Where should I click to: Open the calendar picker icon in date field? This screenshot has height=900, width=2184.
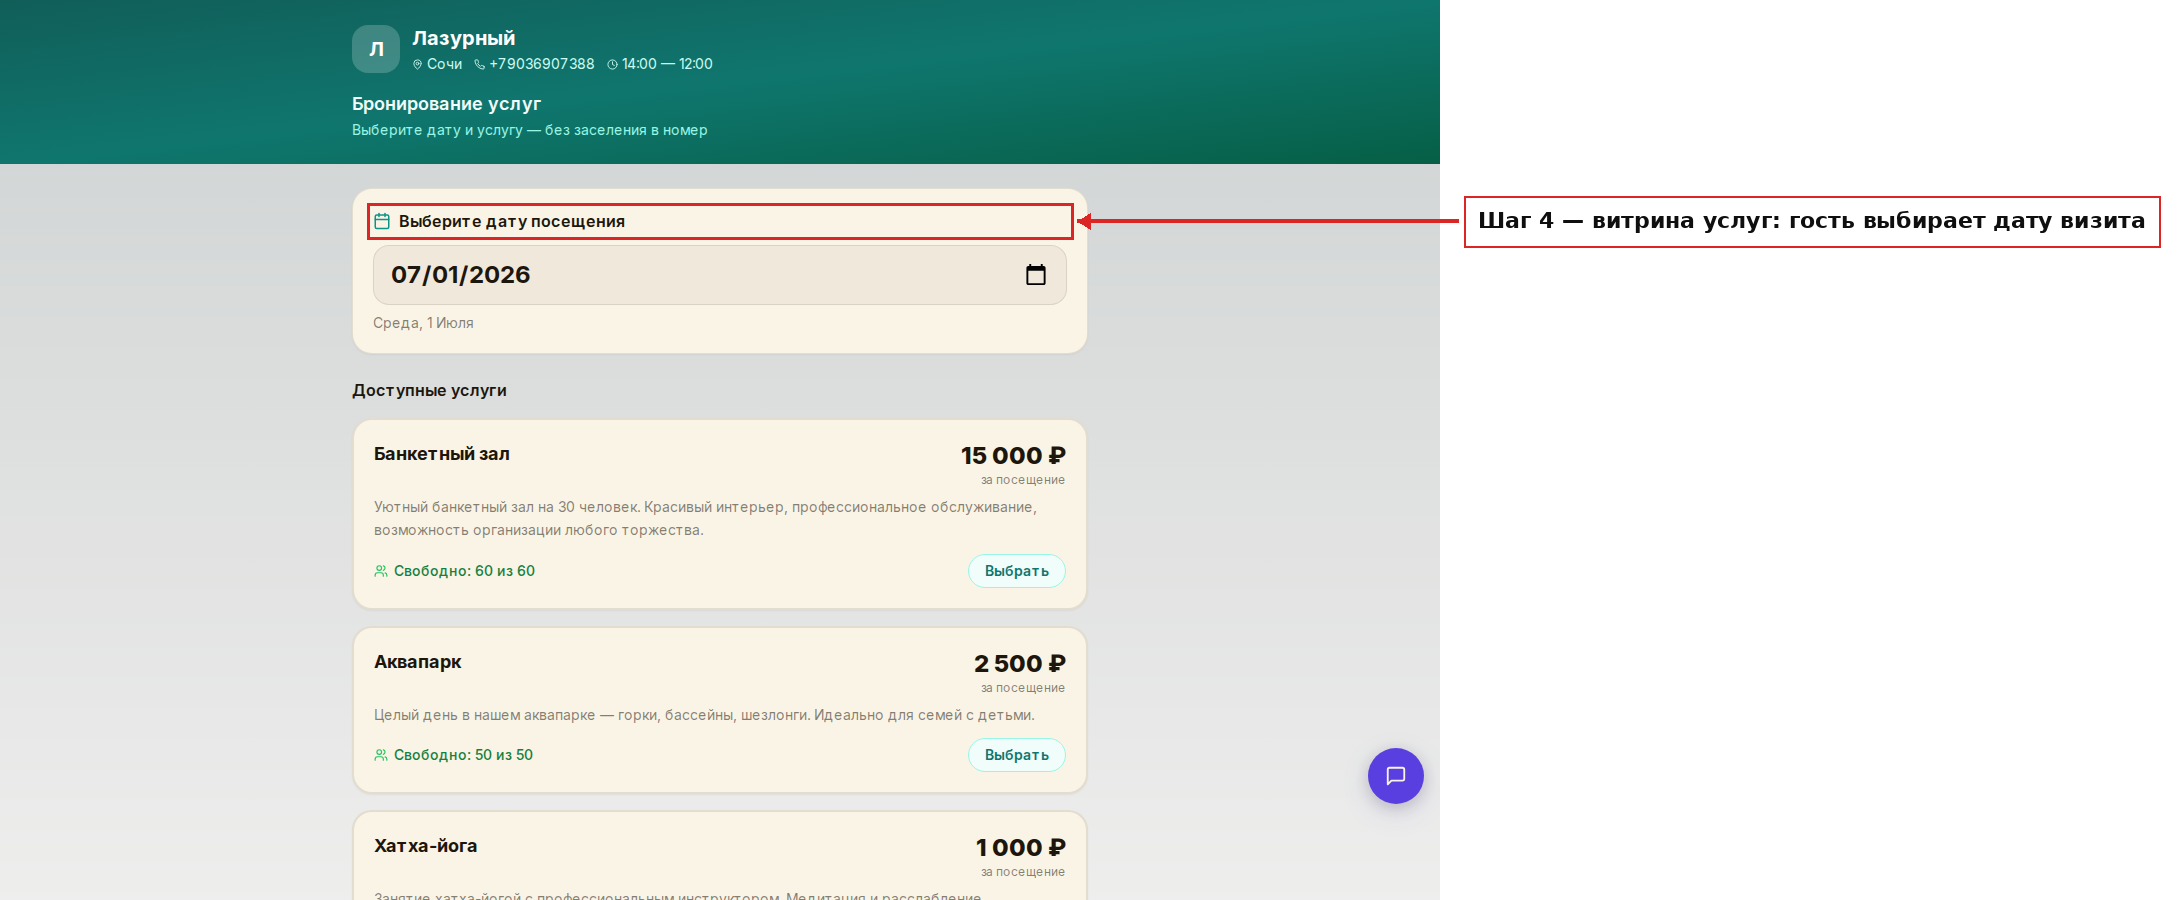(1036, 275)
